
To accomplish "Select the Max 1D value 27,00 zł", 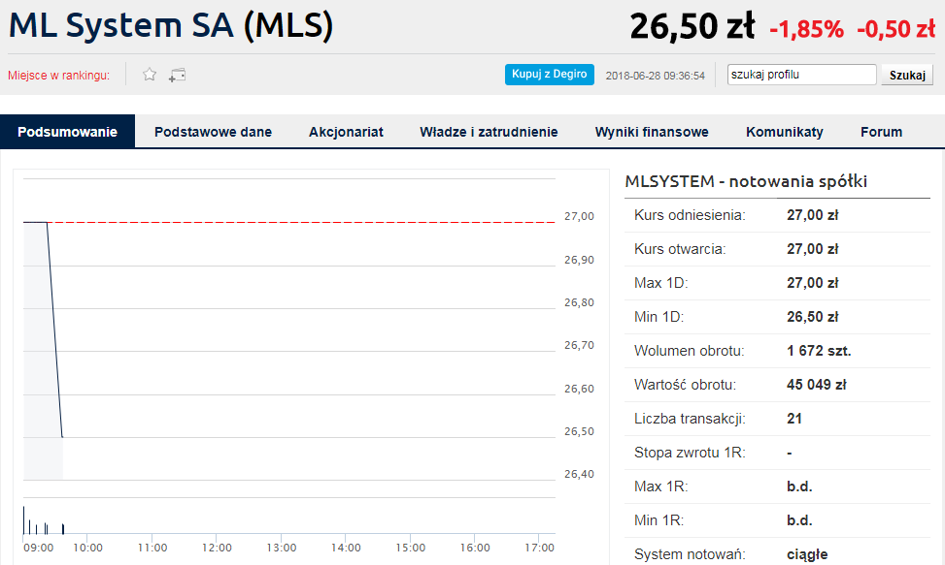I will (812, 283).
